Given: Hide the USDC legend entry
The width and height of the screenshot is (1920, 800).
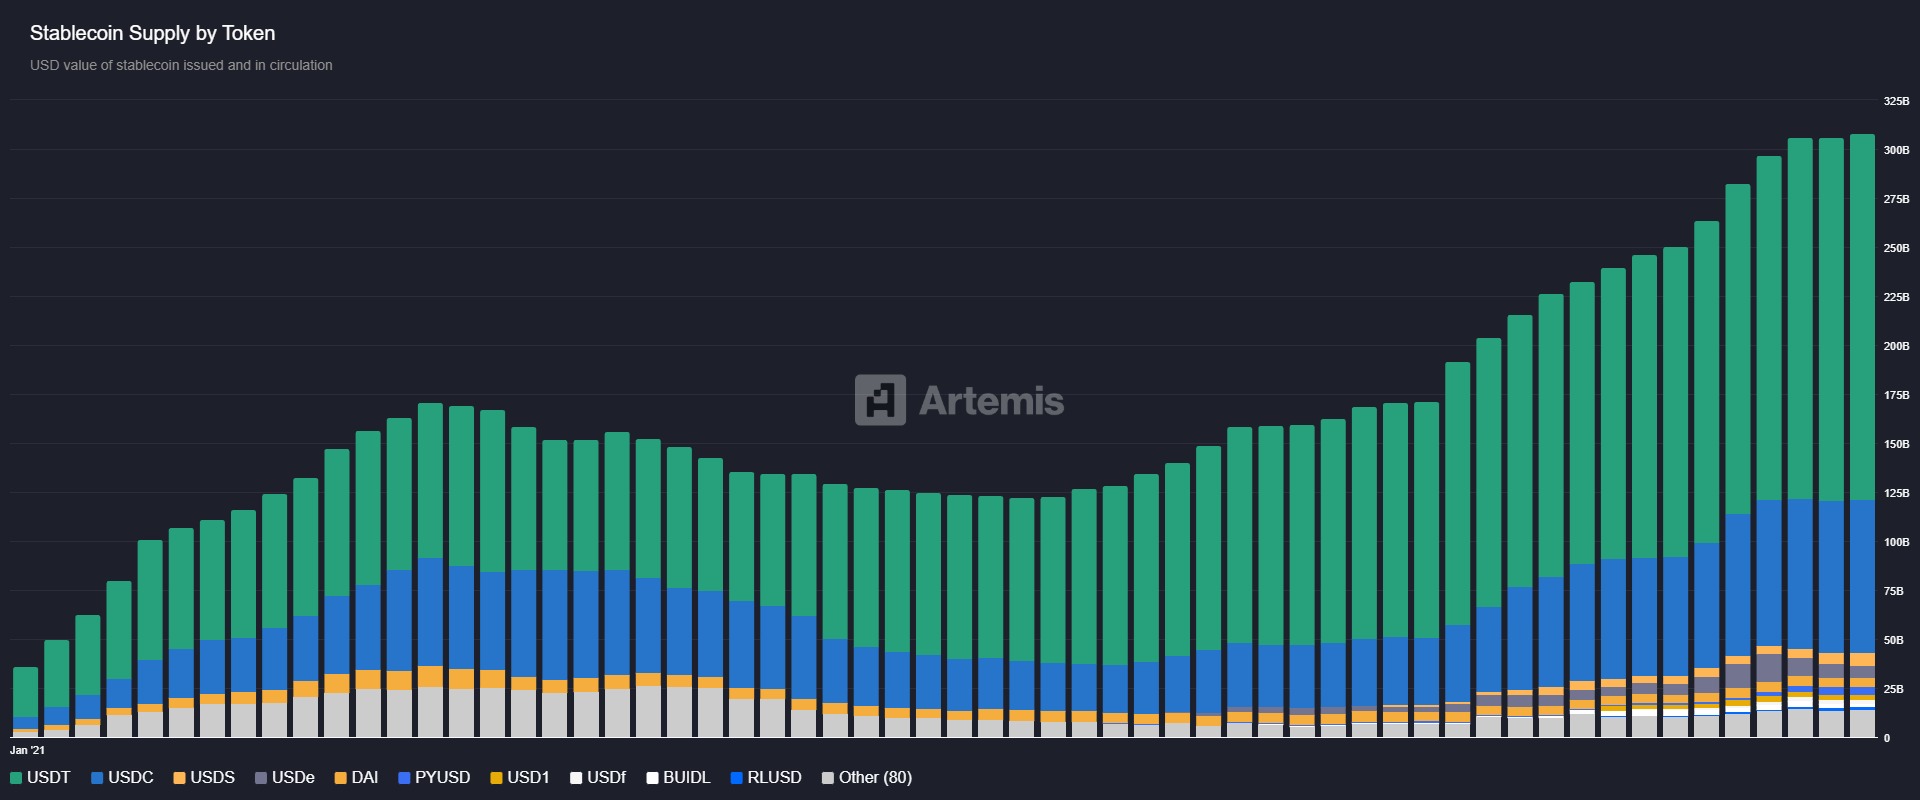Looking at the screenshot, I should (x=122, y=778).
